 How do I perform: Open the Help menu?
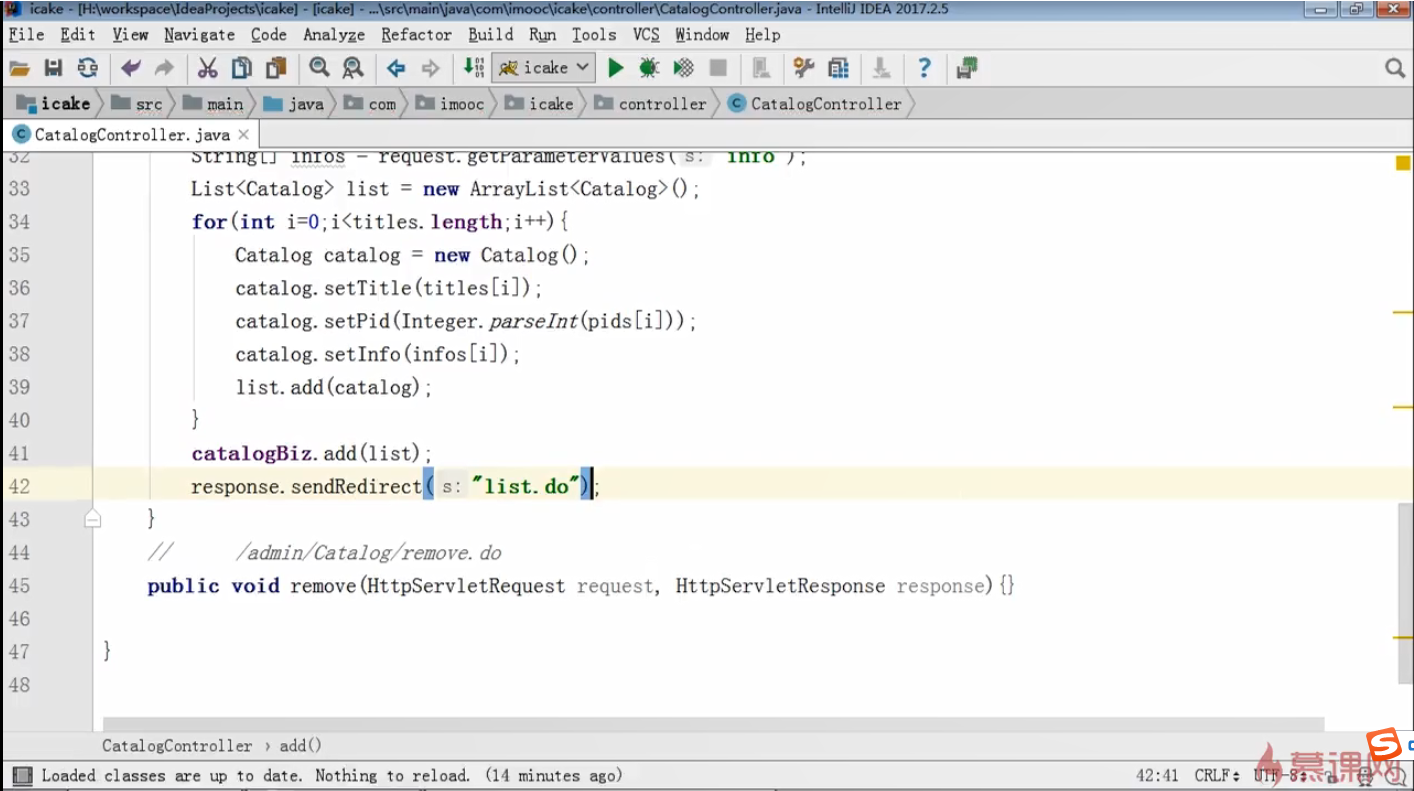coord(762,34)
